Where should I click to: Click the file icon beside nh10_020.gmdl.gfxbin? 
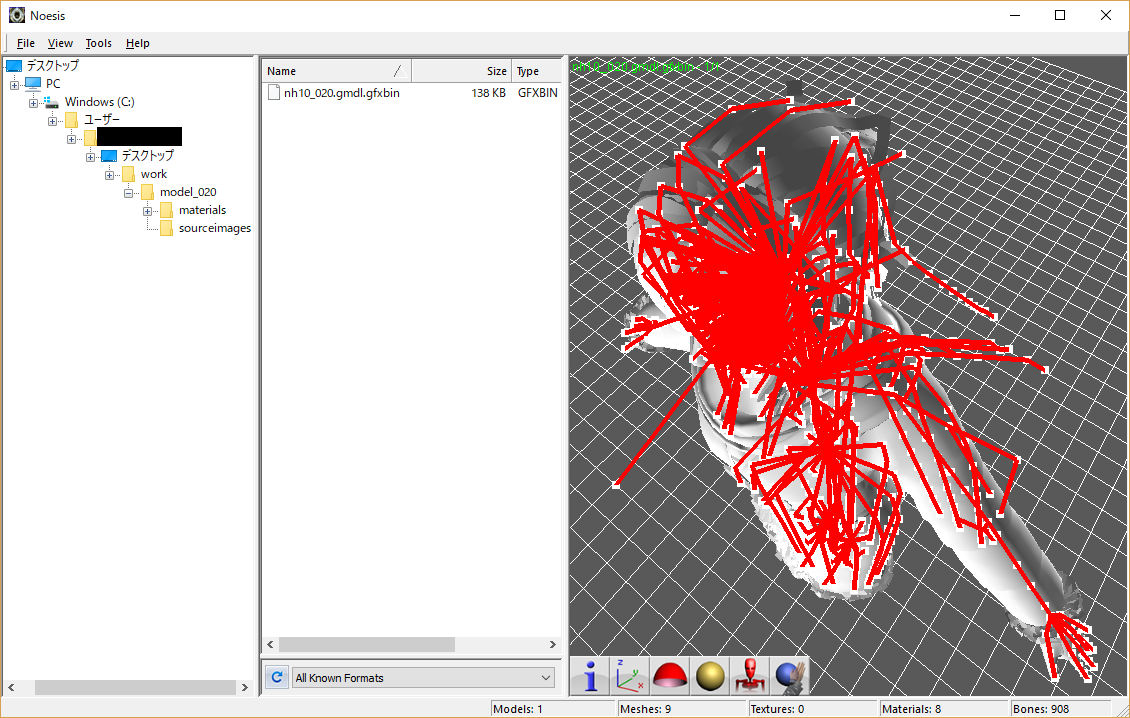(273, 92)
